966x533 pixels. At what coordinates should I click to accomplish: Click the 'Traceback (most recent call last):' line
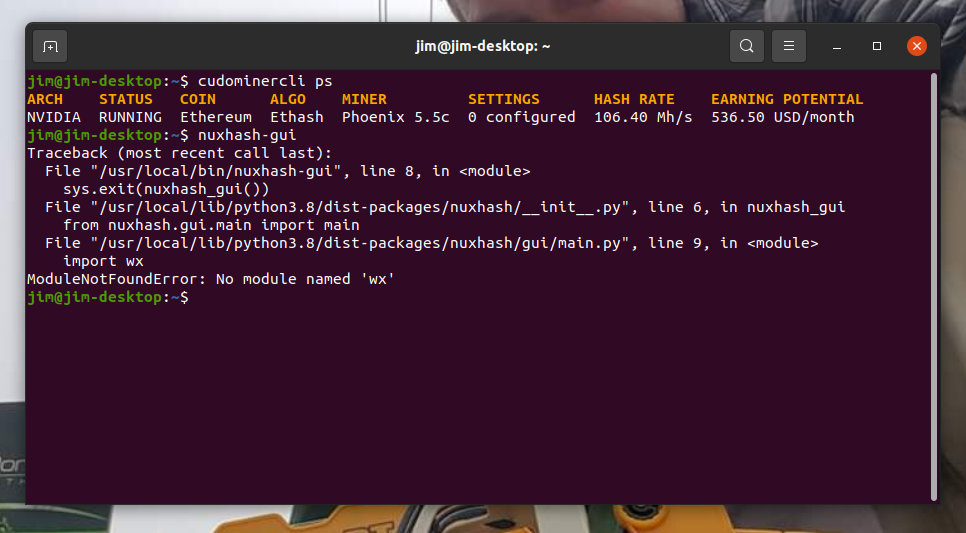[x=179, y=153]
